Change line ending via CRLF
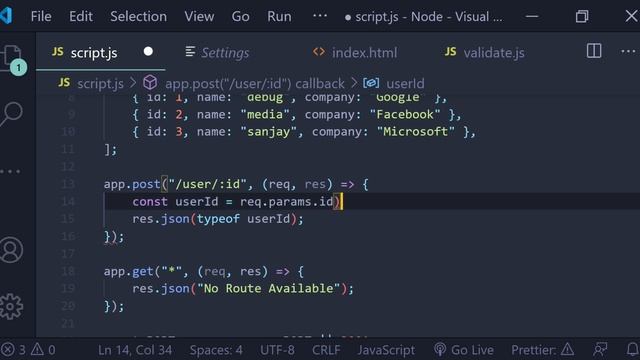640x360 pixels. 326,350
